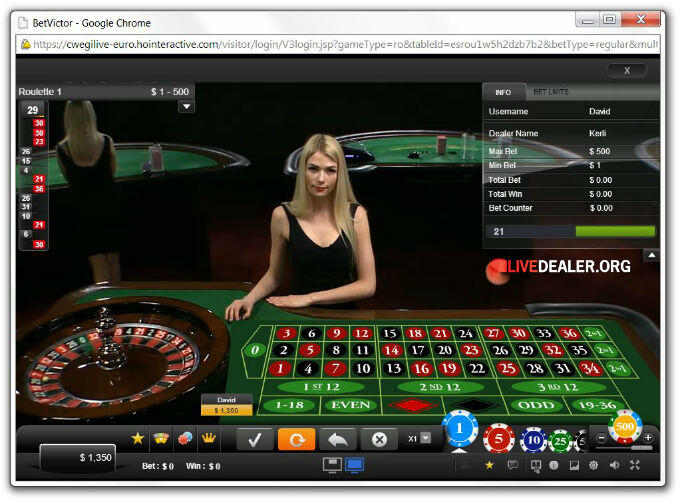Click the Chrome address bar URL
Image resolution: width=680 pixels, height=500 pixels.
(x=345, y=44)
